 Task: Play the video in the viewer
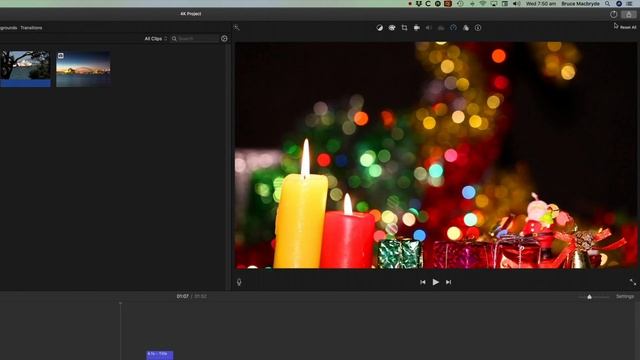click(x=436, y=282)
